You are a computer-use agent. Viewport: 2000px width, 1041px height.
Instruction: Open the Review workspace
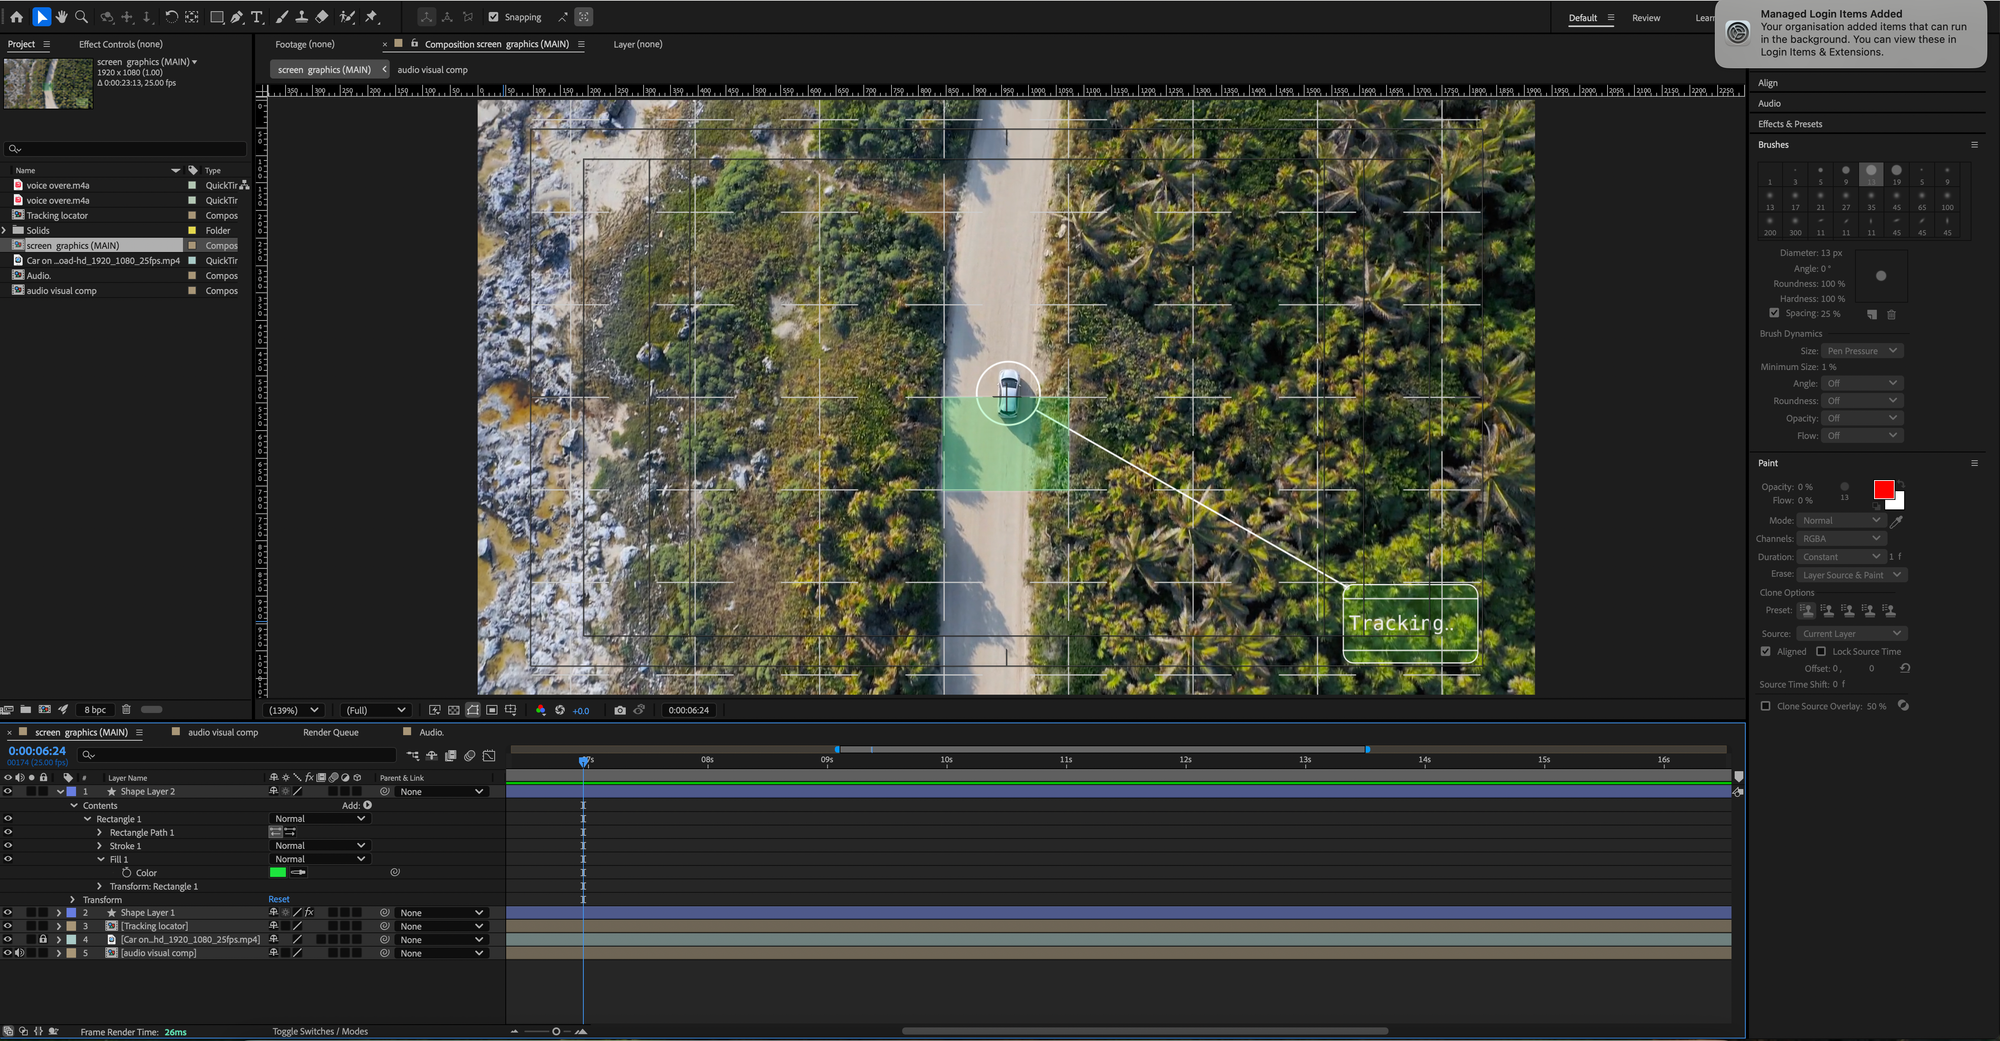coord(1646,18)
